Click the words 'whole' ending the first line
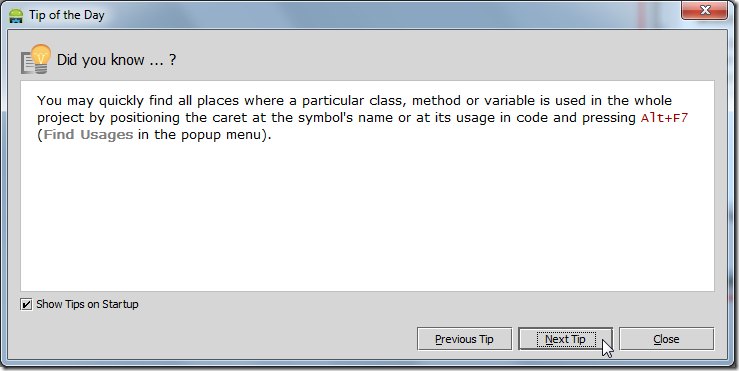Image resolution: width=739 pixels, height=371 pixels. coord(653,100)
